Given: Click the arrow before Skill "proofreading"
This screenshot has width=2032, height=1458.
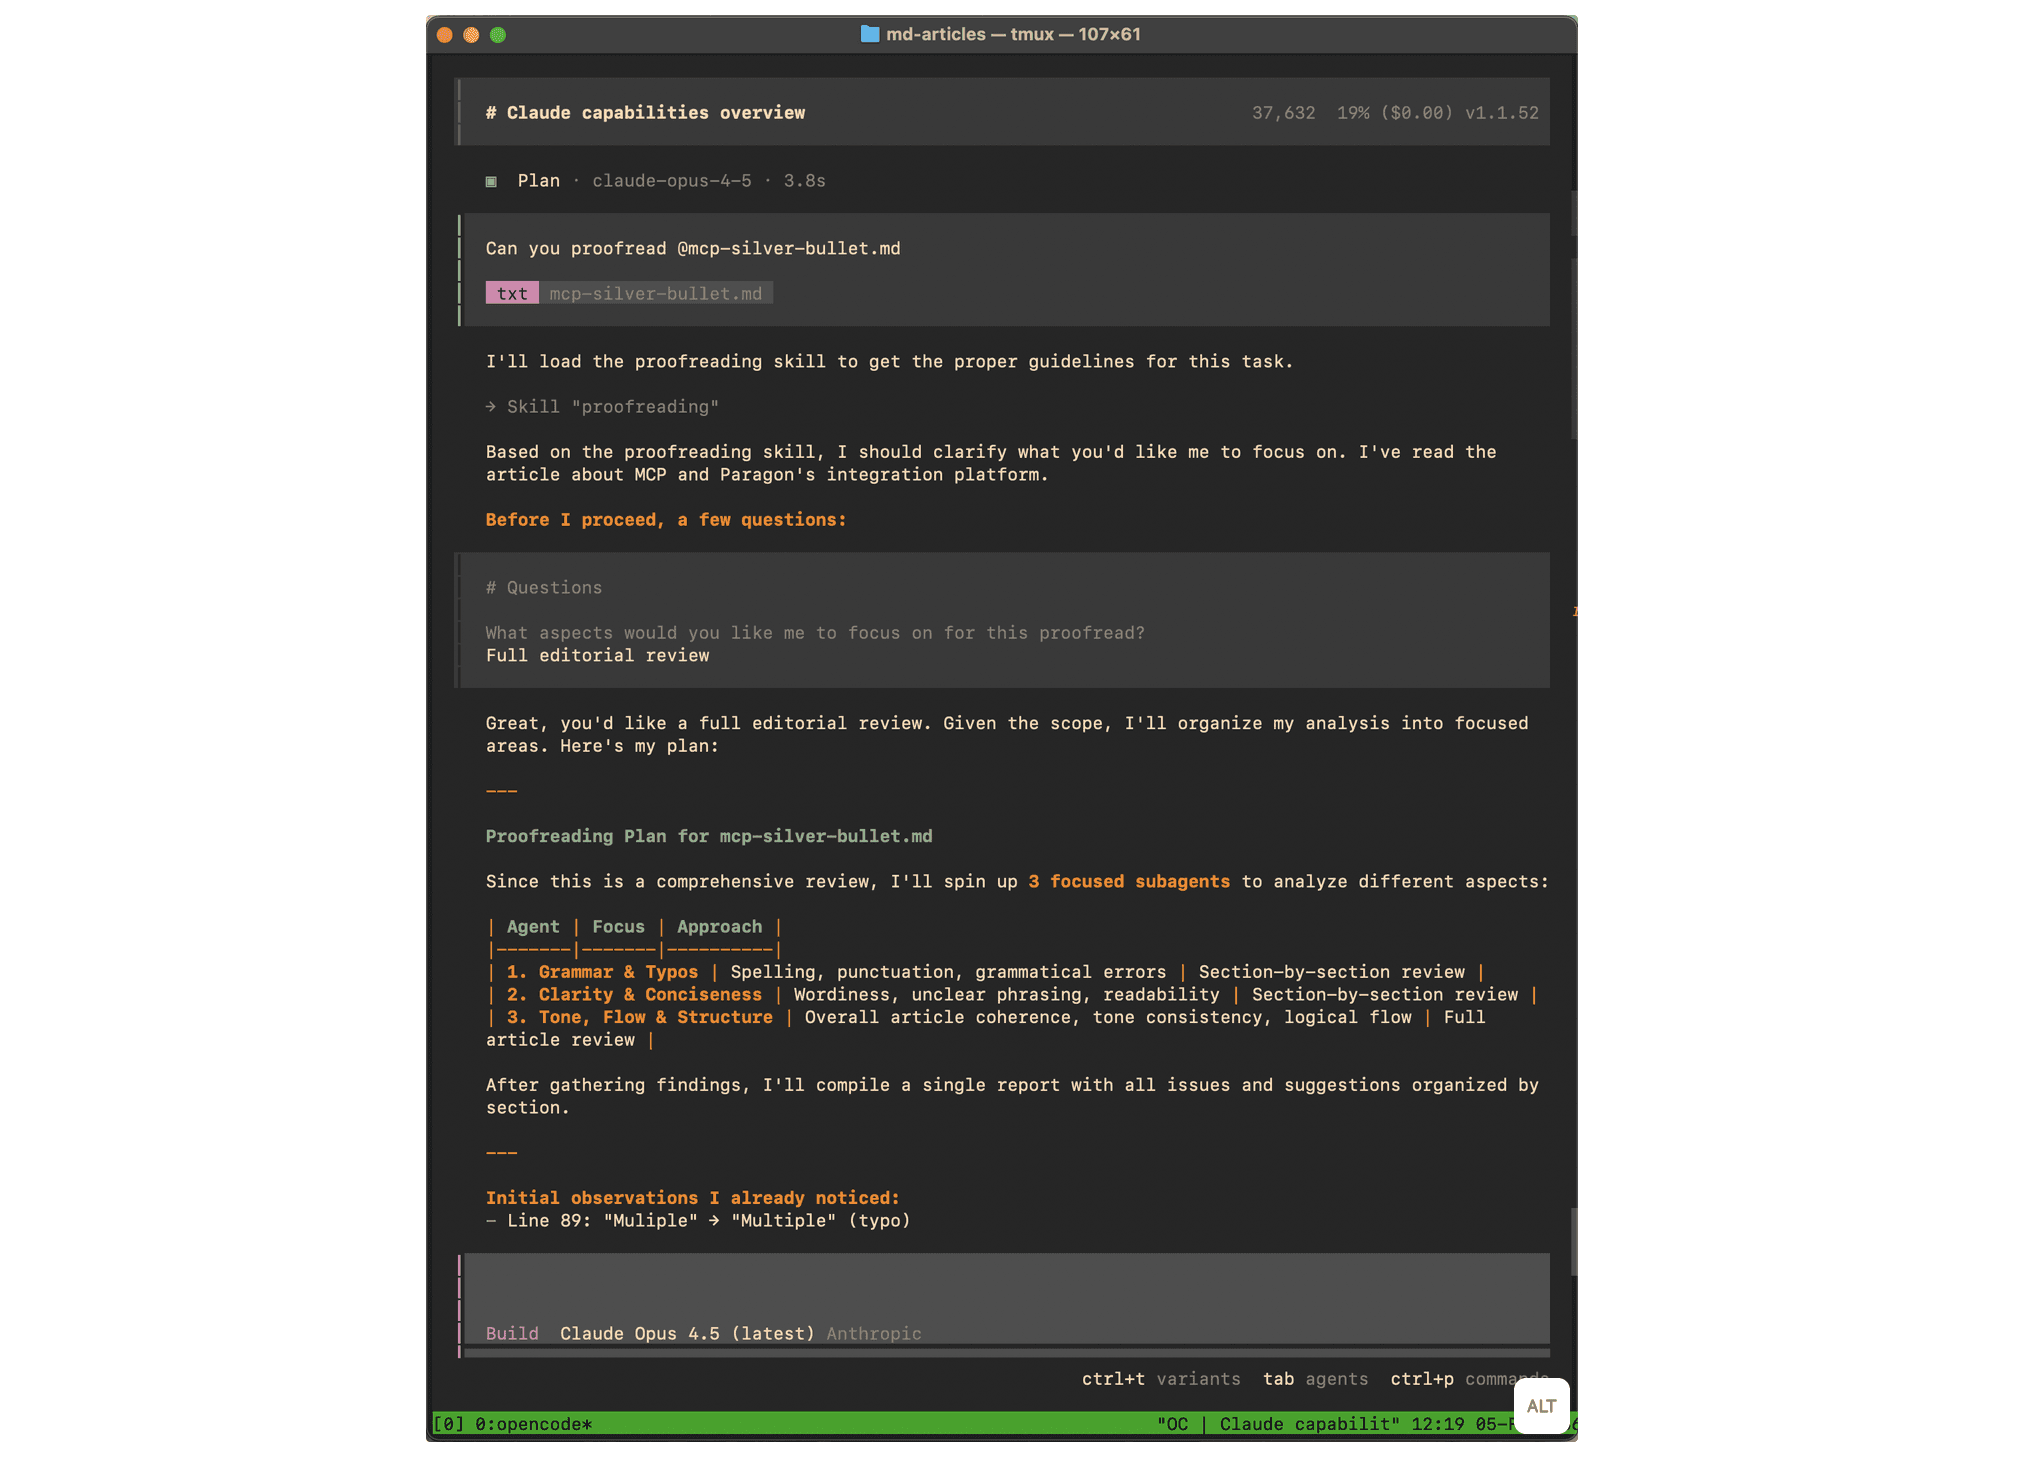Looking at the screenshot, I should (491, 407).
